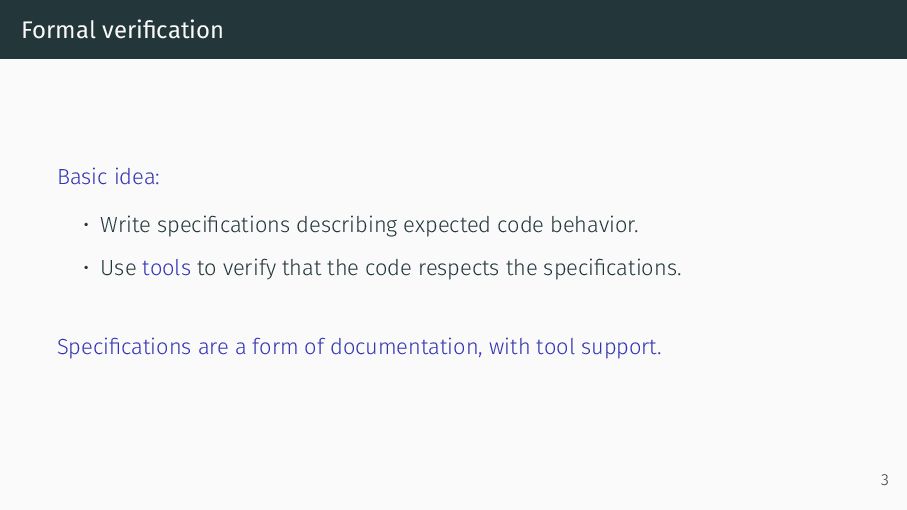Click the second bullet point marker
This screenshot has width=907, height=510.
click(x=86, y=268)
